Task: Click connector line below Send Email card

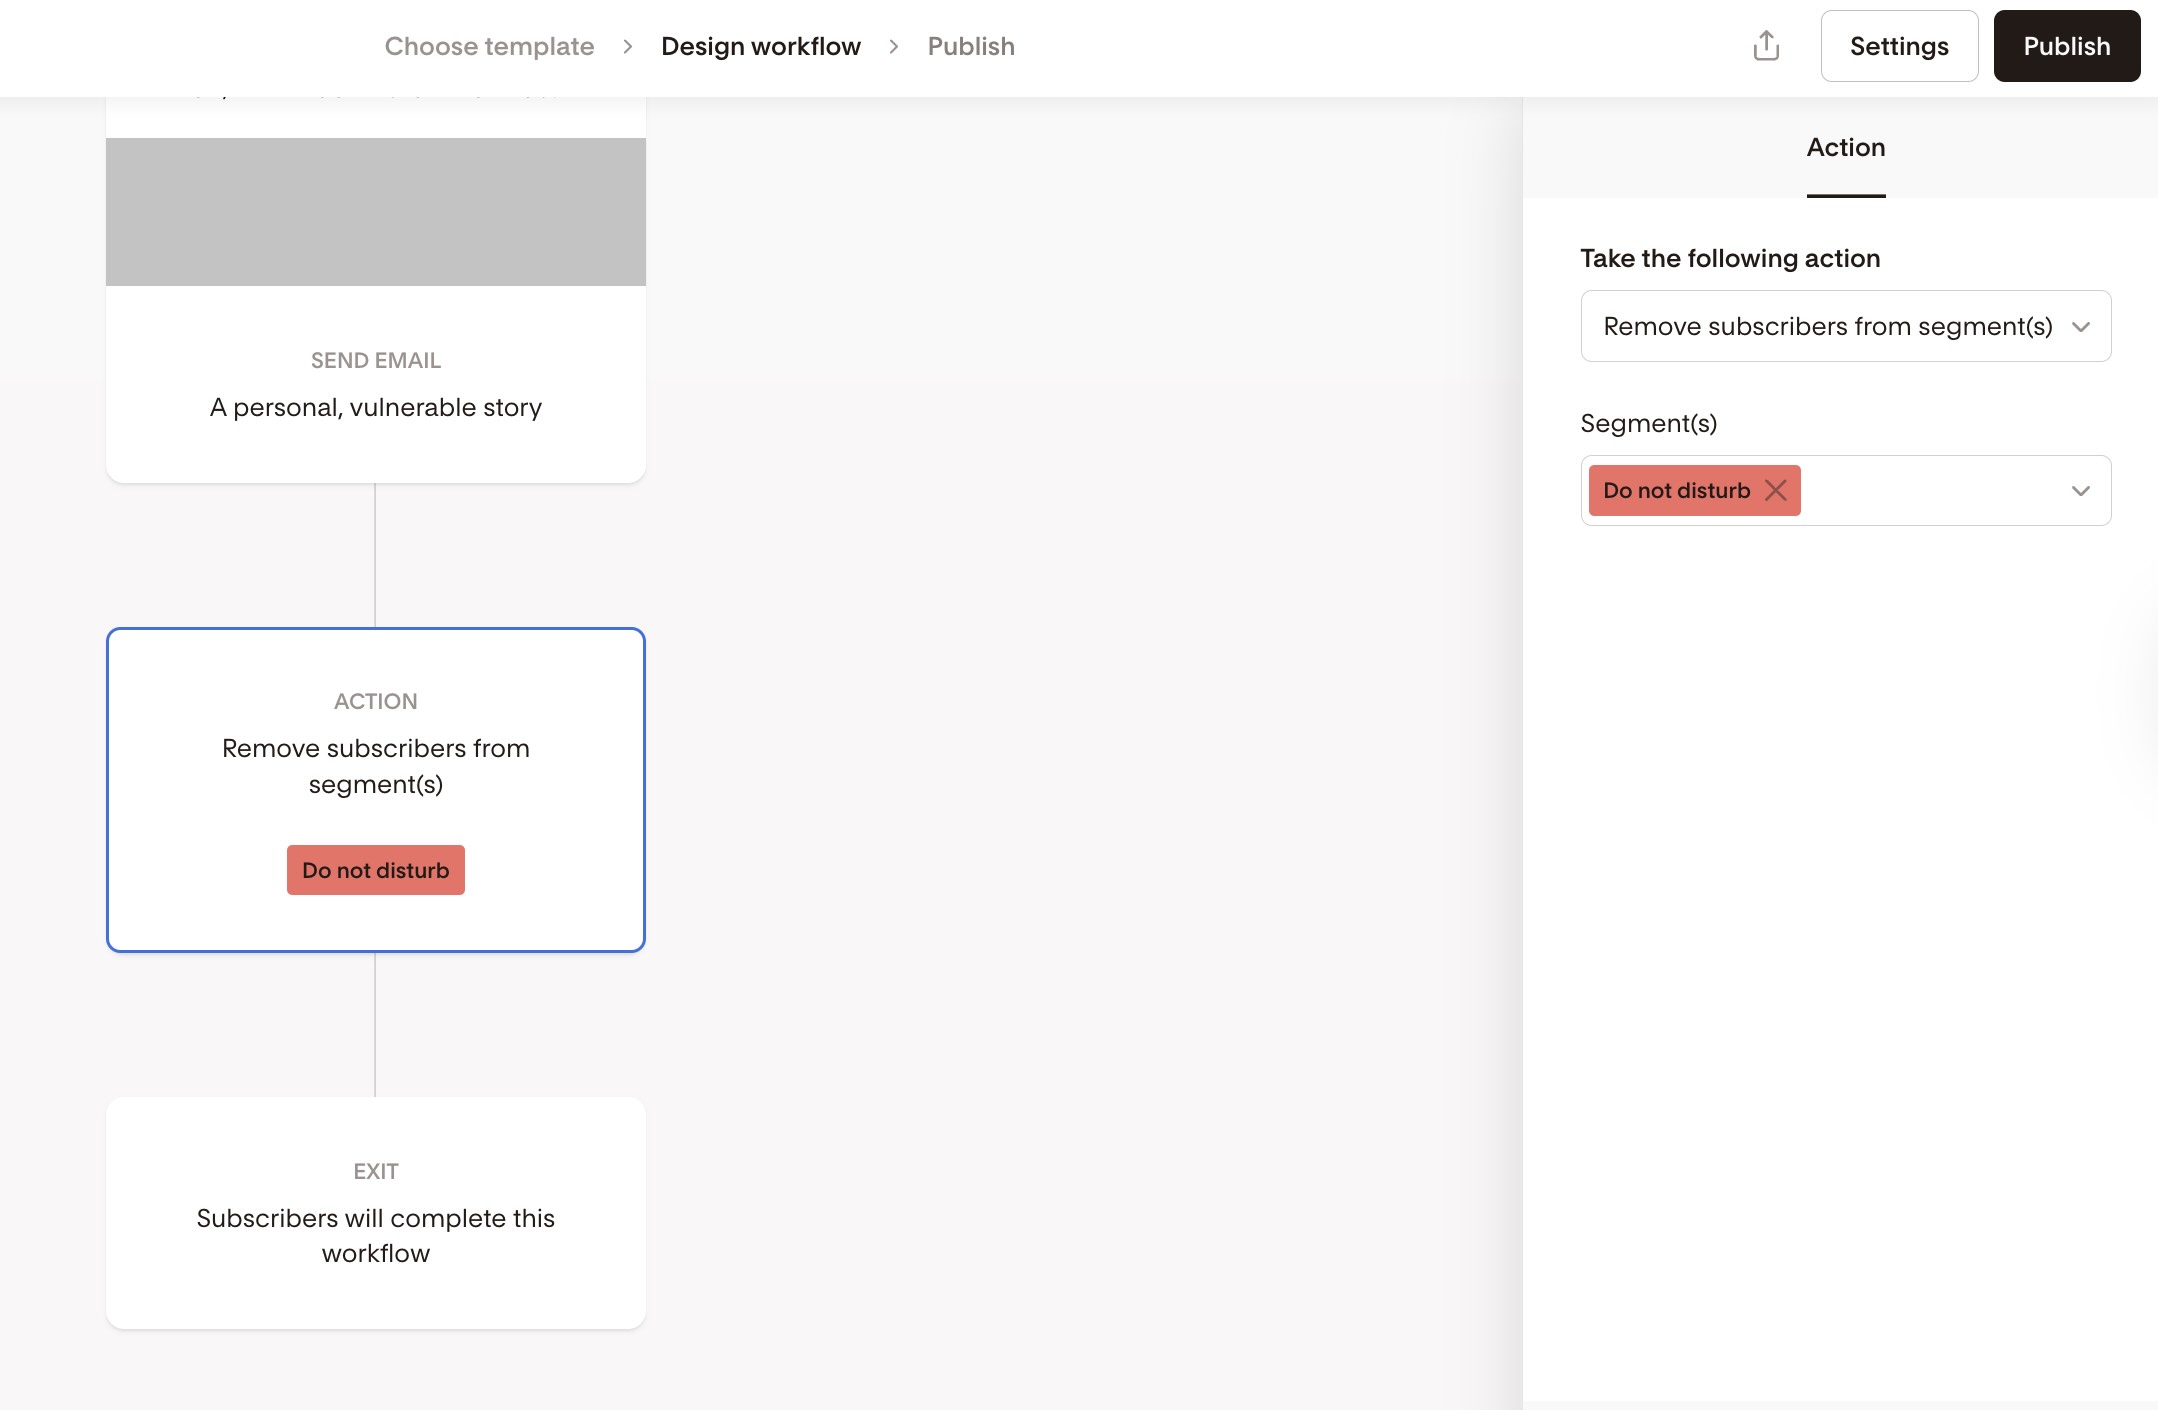Action: [375, 556]
